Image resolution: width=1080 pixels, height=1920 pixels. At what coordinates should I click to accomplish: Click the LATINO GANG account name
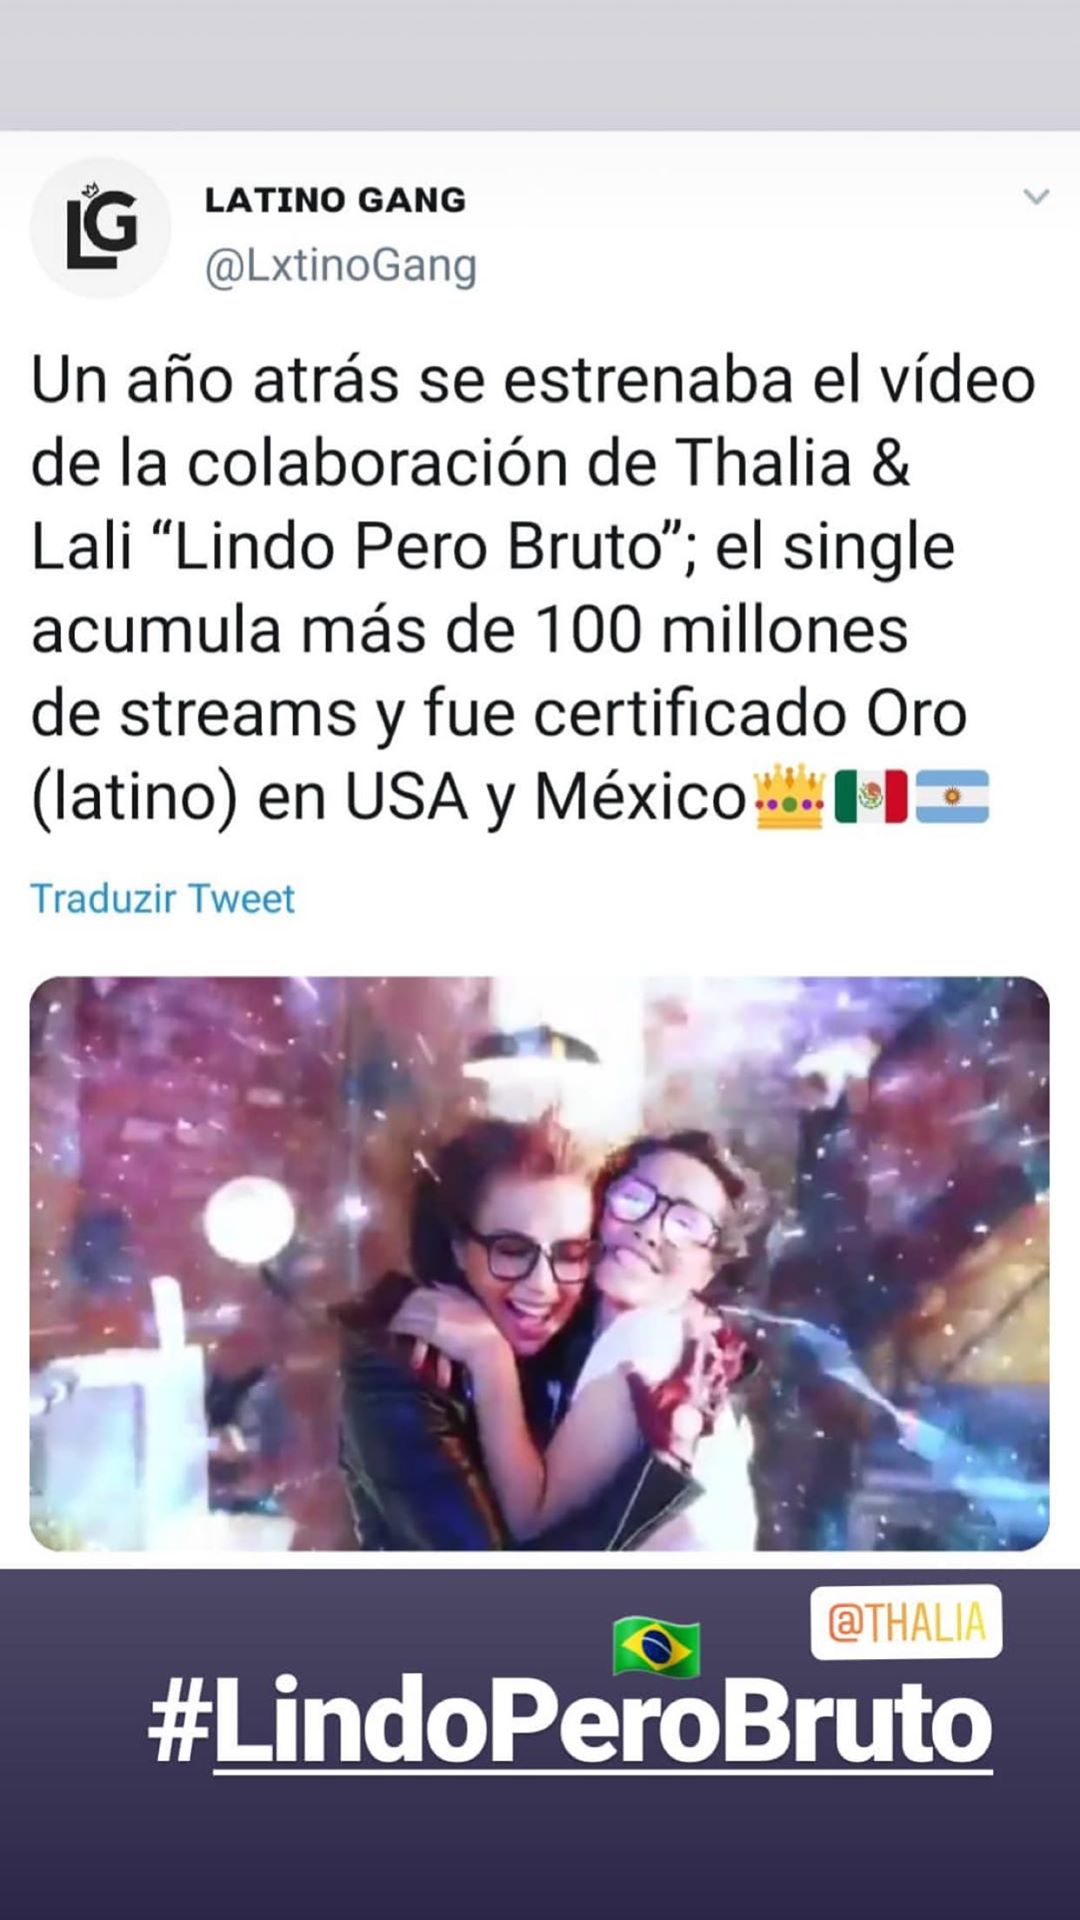click(x=335, y=200)
